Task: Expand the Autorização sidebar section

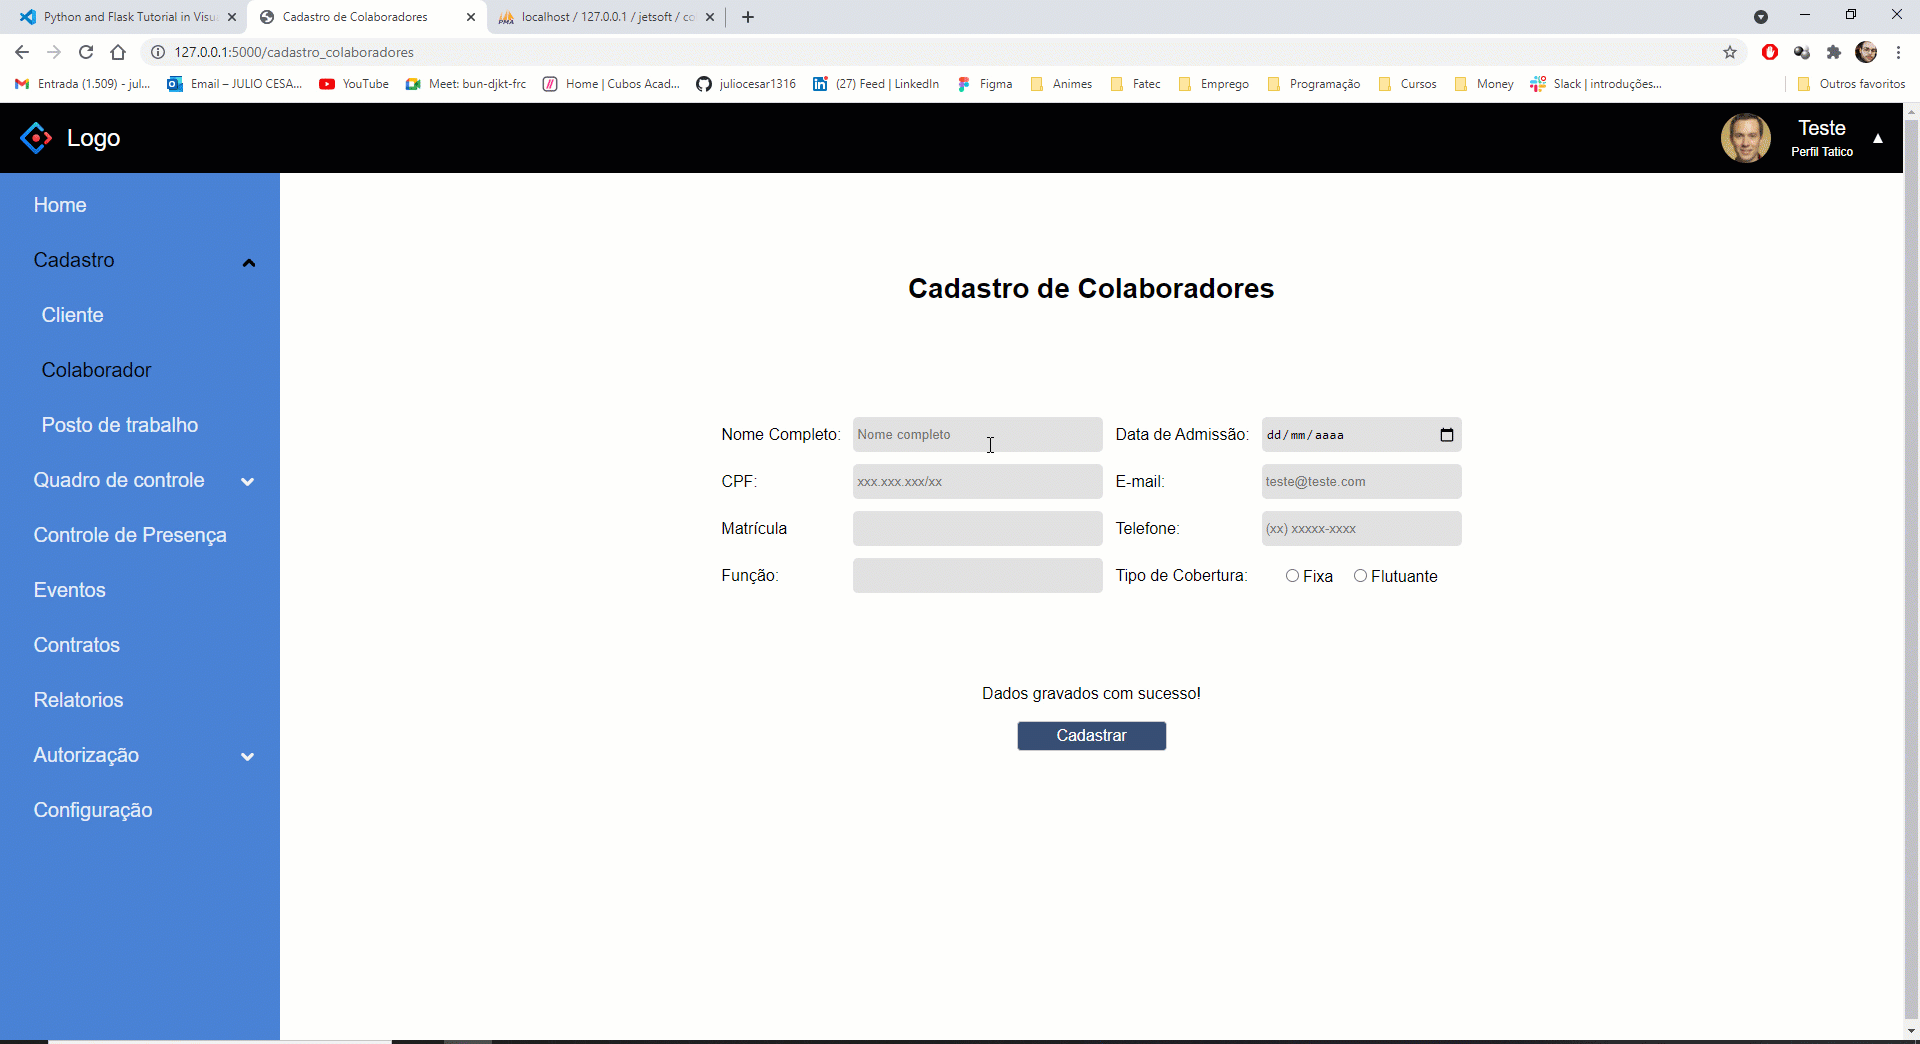Action: pyautogui.click(x=247, y=757)
